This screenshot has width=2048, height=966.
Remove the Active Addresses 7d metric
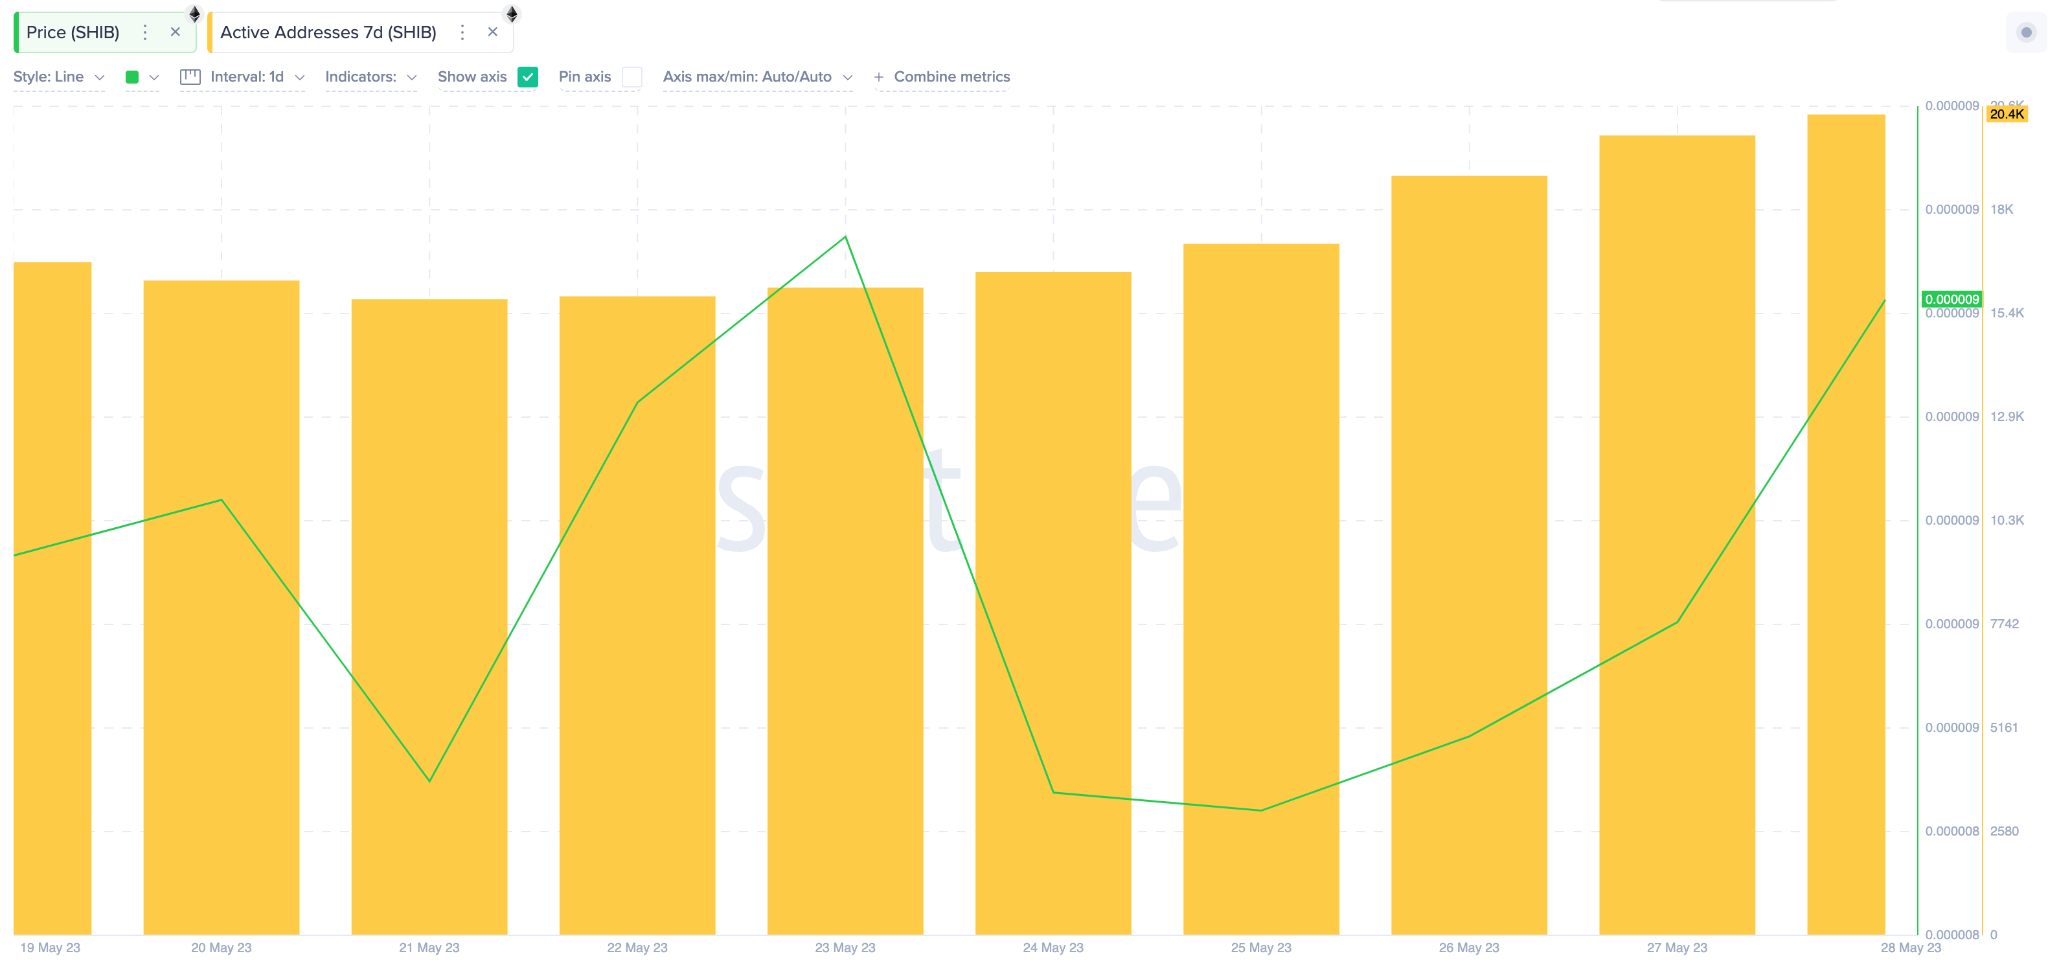pyautogui.click(x=493, y=32)
